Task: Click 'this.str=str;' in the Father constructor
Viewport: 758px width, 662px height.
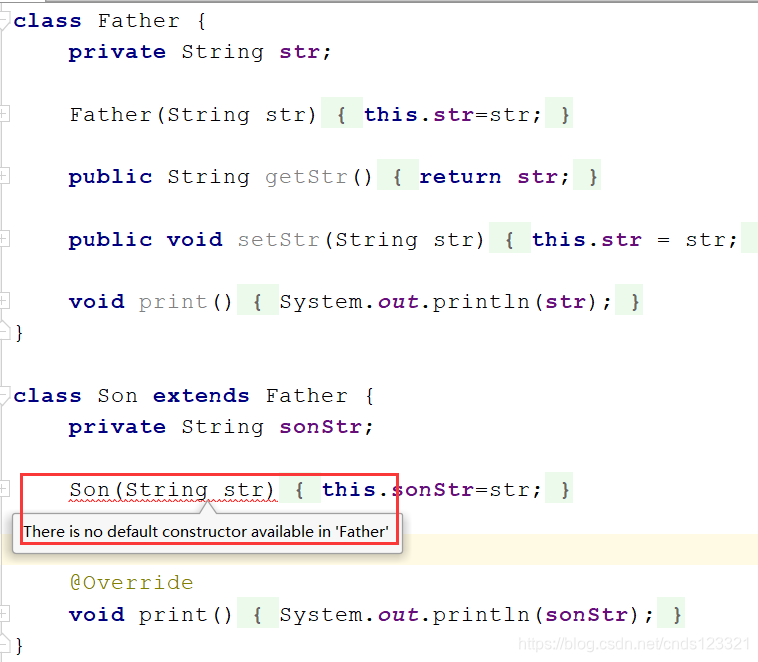Action: tap(453, 115)
